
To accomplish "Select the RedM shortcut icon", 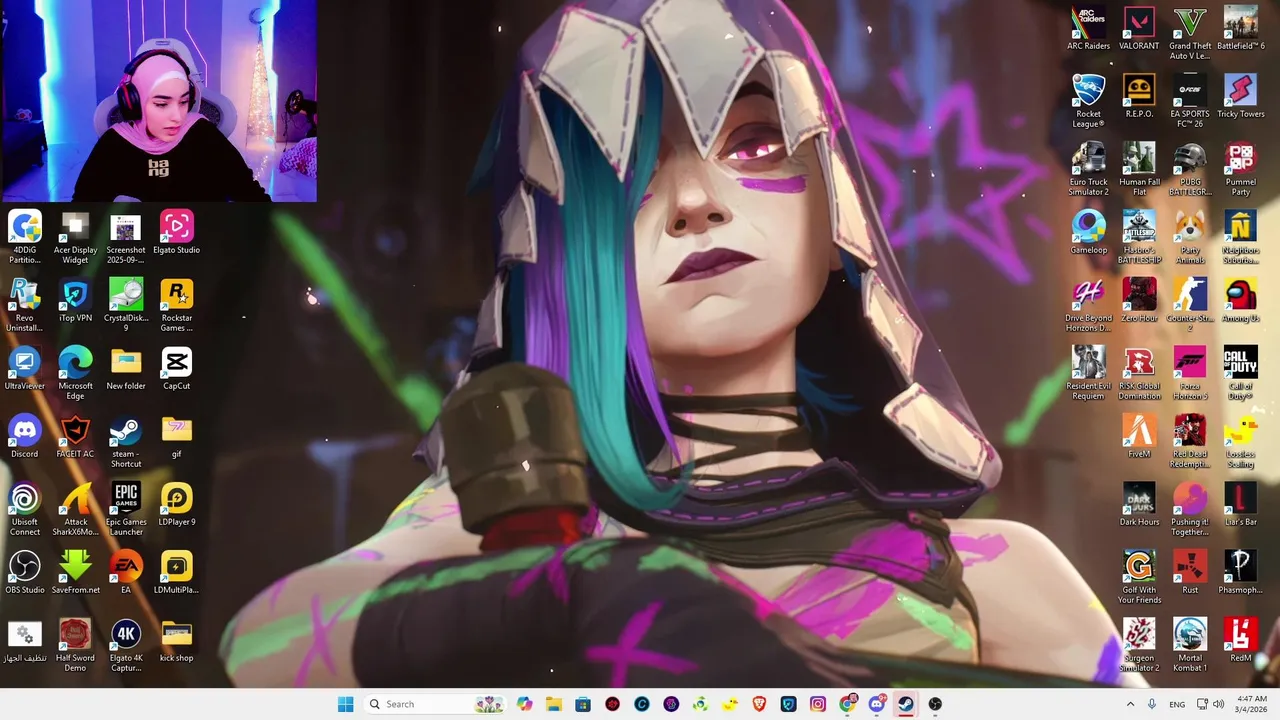I will click(x=1240, y=641).
